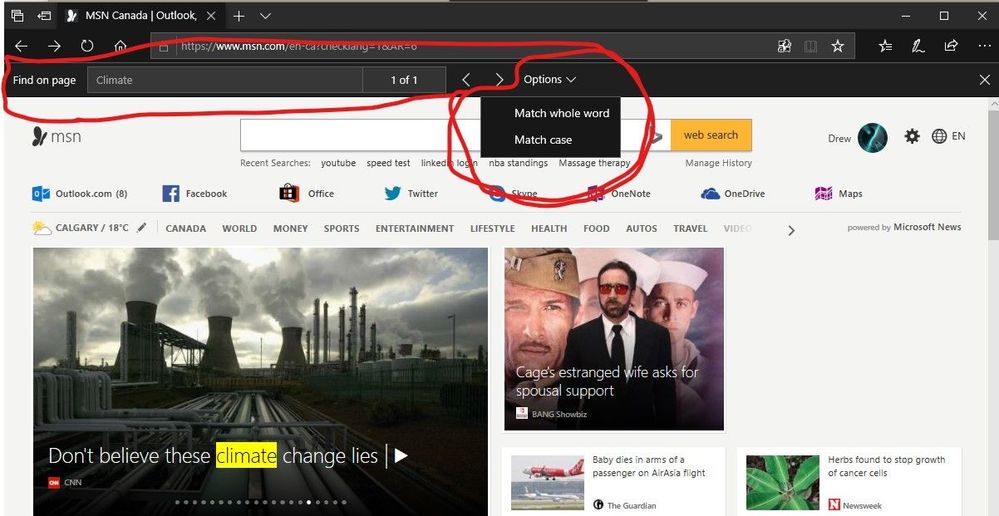Screen dimensions: 999x516
Task: Open the LIFESTYLE tab
Action: [492, 229]
